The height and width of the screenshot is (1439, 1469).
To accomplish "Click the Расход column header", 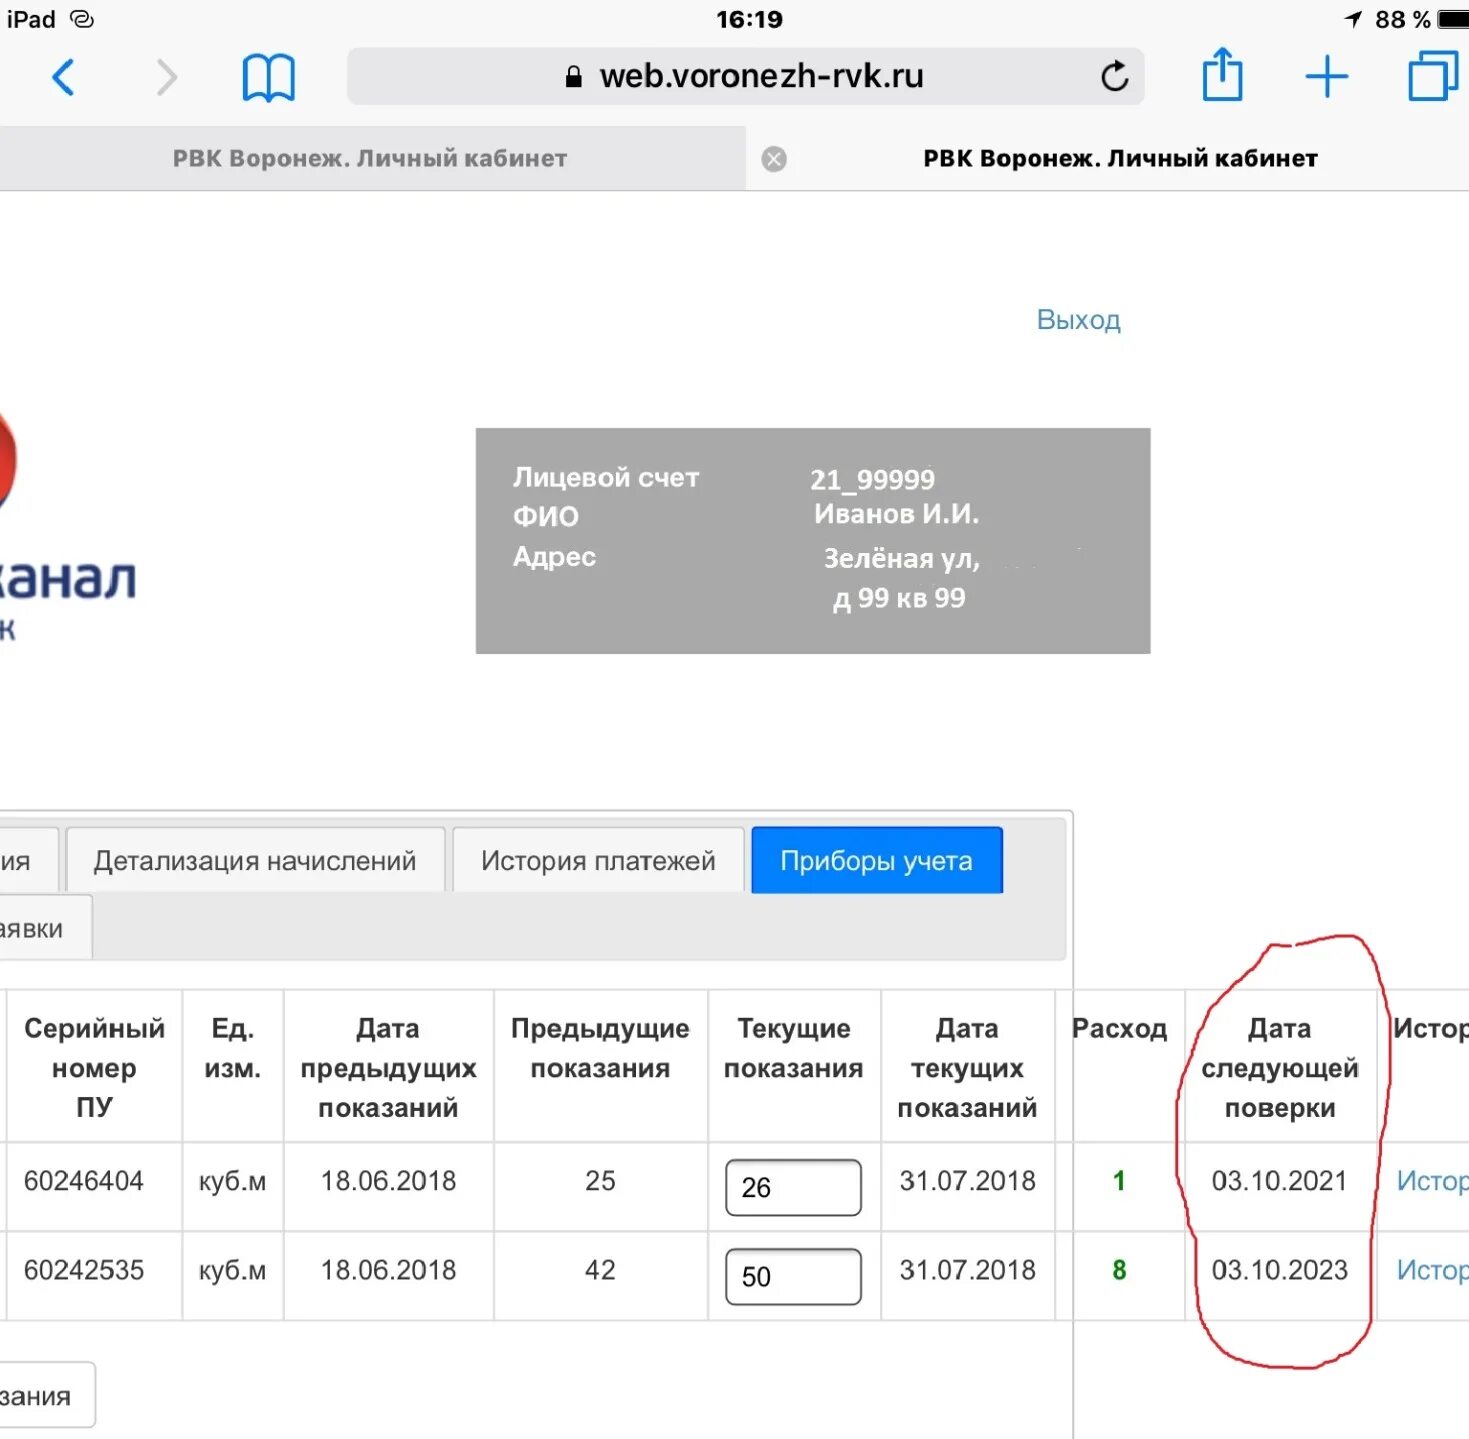I will tap(1119, 1029).
